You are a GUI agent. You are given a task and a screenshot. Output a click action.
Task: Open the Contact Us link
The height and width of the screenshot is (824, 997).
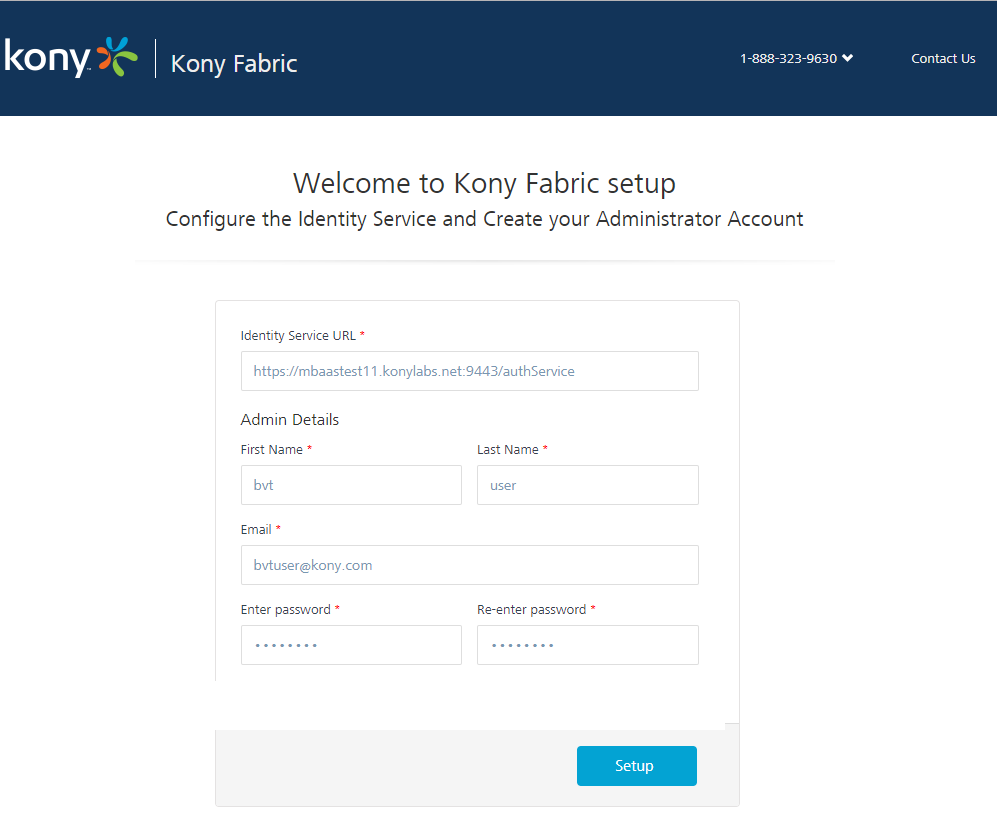[x=942, y=58]
